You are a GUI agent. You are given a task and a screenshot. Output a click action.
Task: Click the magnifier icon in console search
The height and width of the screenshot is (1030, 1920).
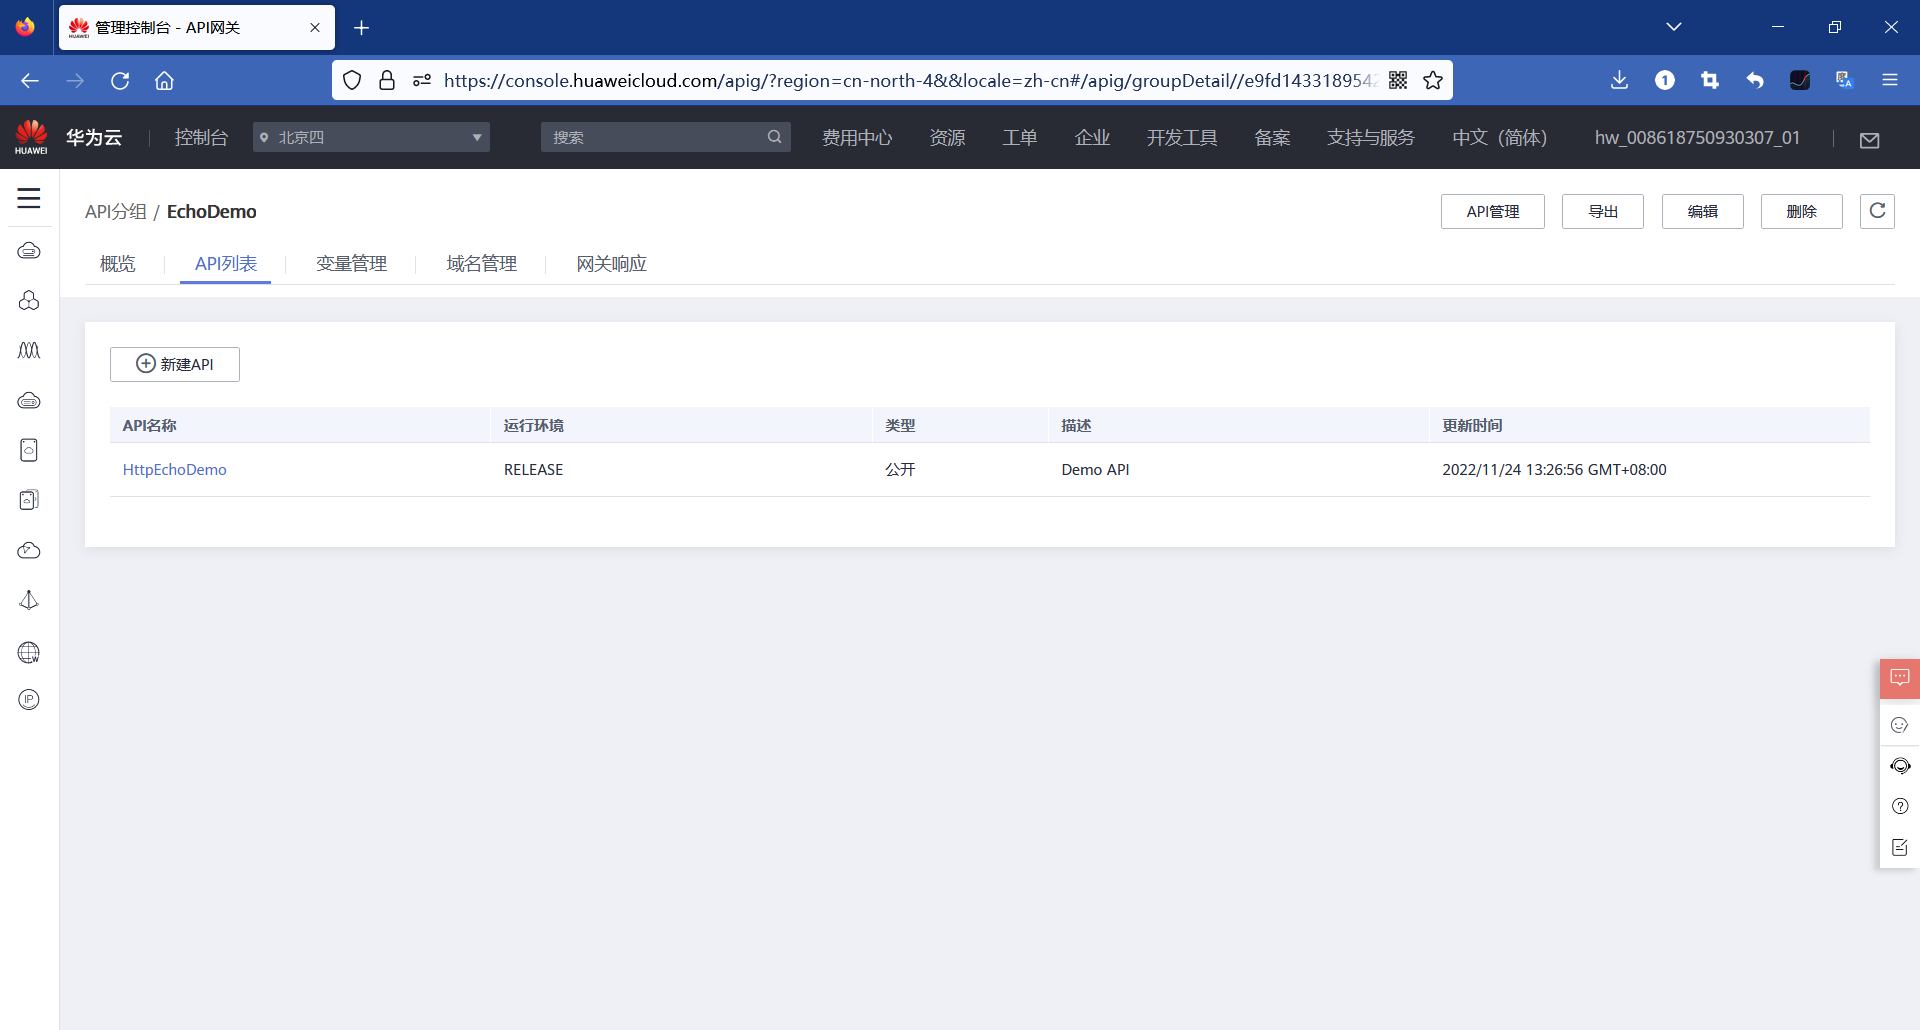point(774,137)
